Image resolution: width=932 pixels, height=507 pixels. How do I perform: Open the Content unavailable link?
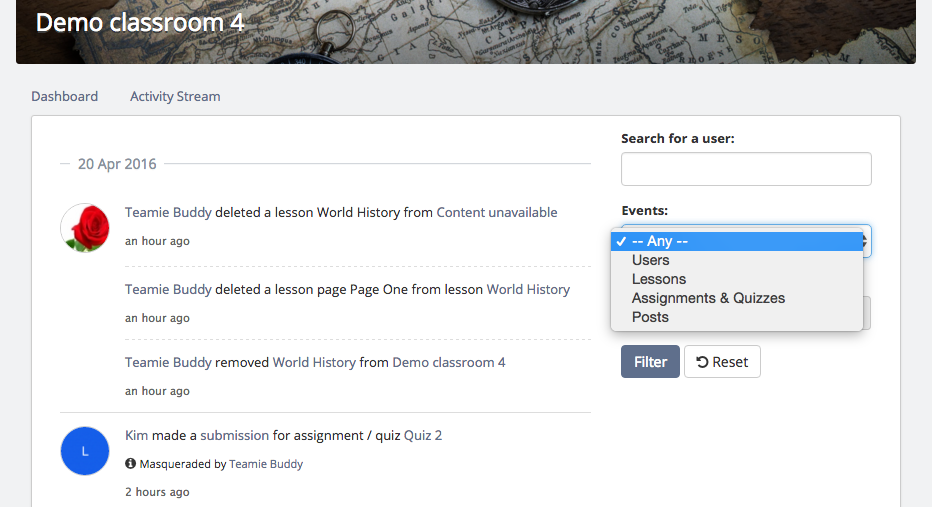[x=497, y=212]
